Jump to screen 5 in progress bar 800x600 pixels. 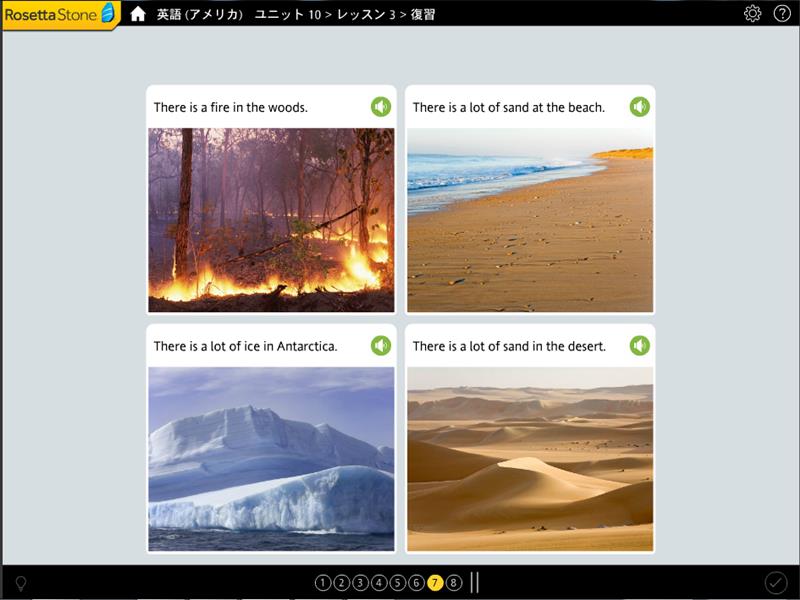click(x=397, y=582)
